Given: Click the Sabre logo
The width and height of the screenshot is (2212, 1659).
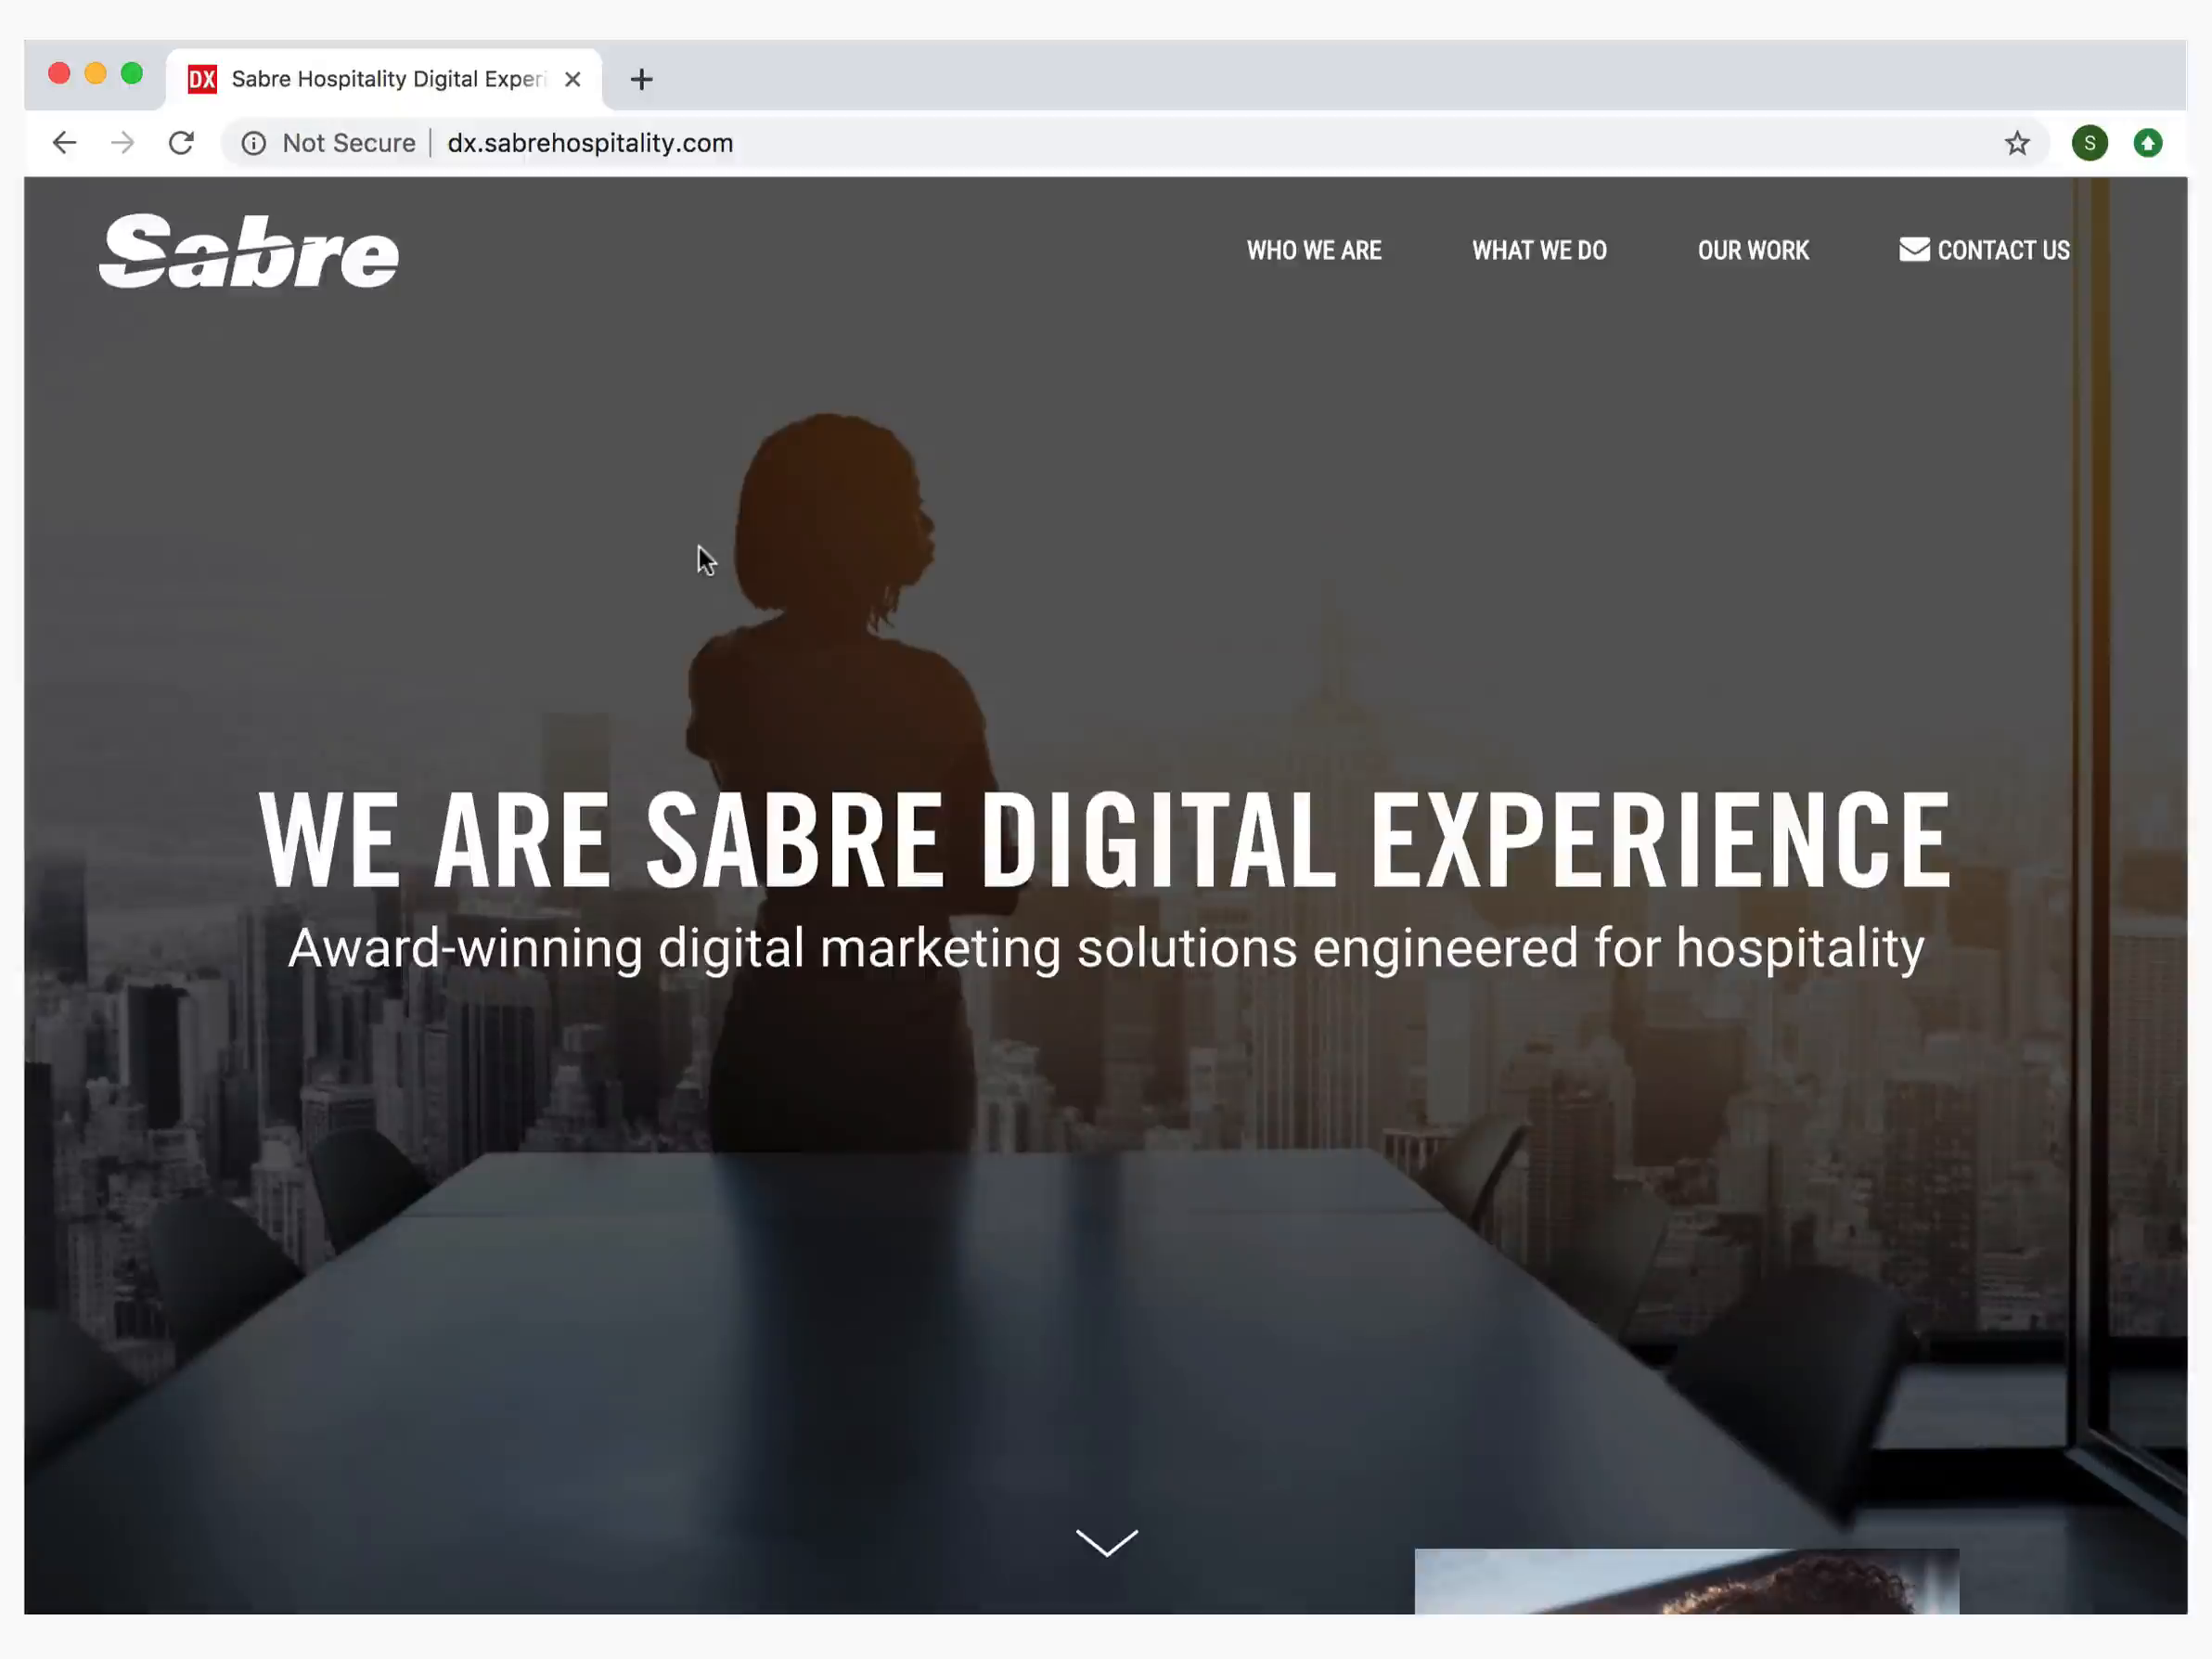Looking at the screenshot, I should pos(249,252).
